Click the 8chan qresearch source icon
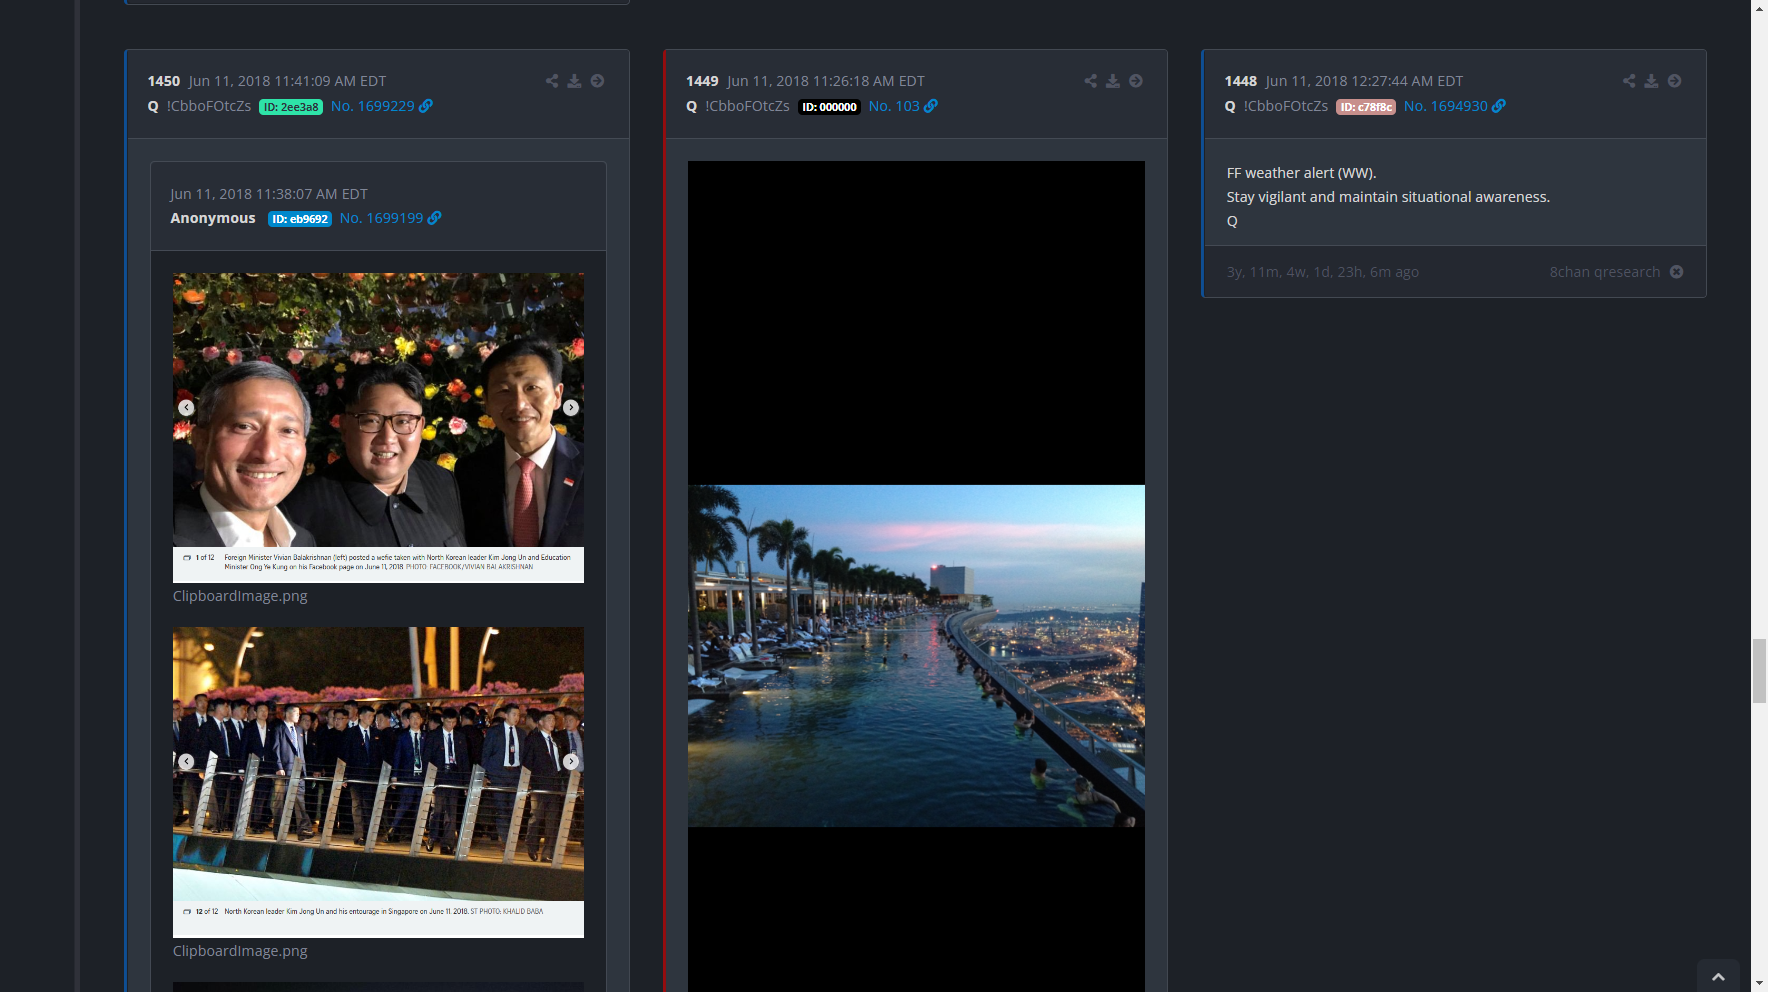 1677,272
